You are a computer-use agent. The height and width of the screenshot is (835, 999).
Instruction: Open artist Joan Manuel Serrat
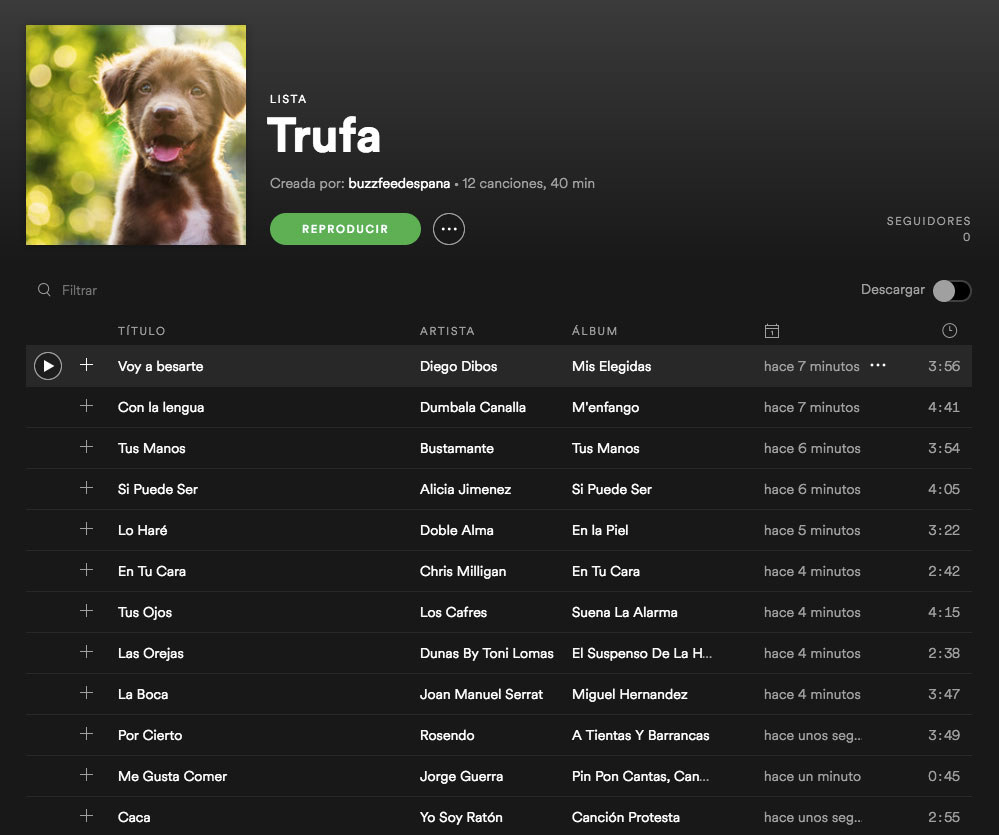(481, 694)
